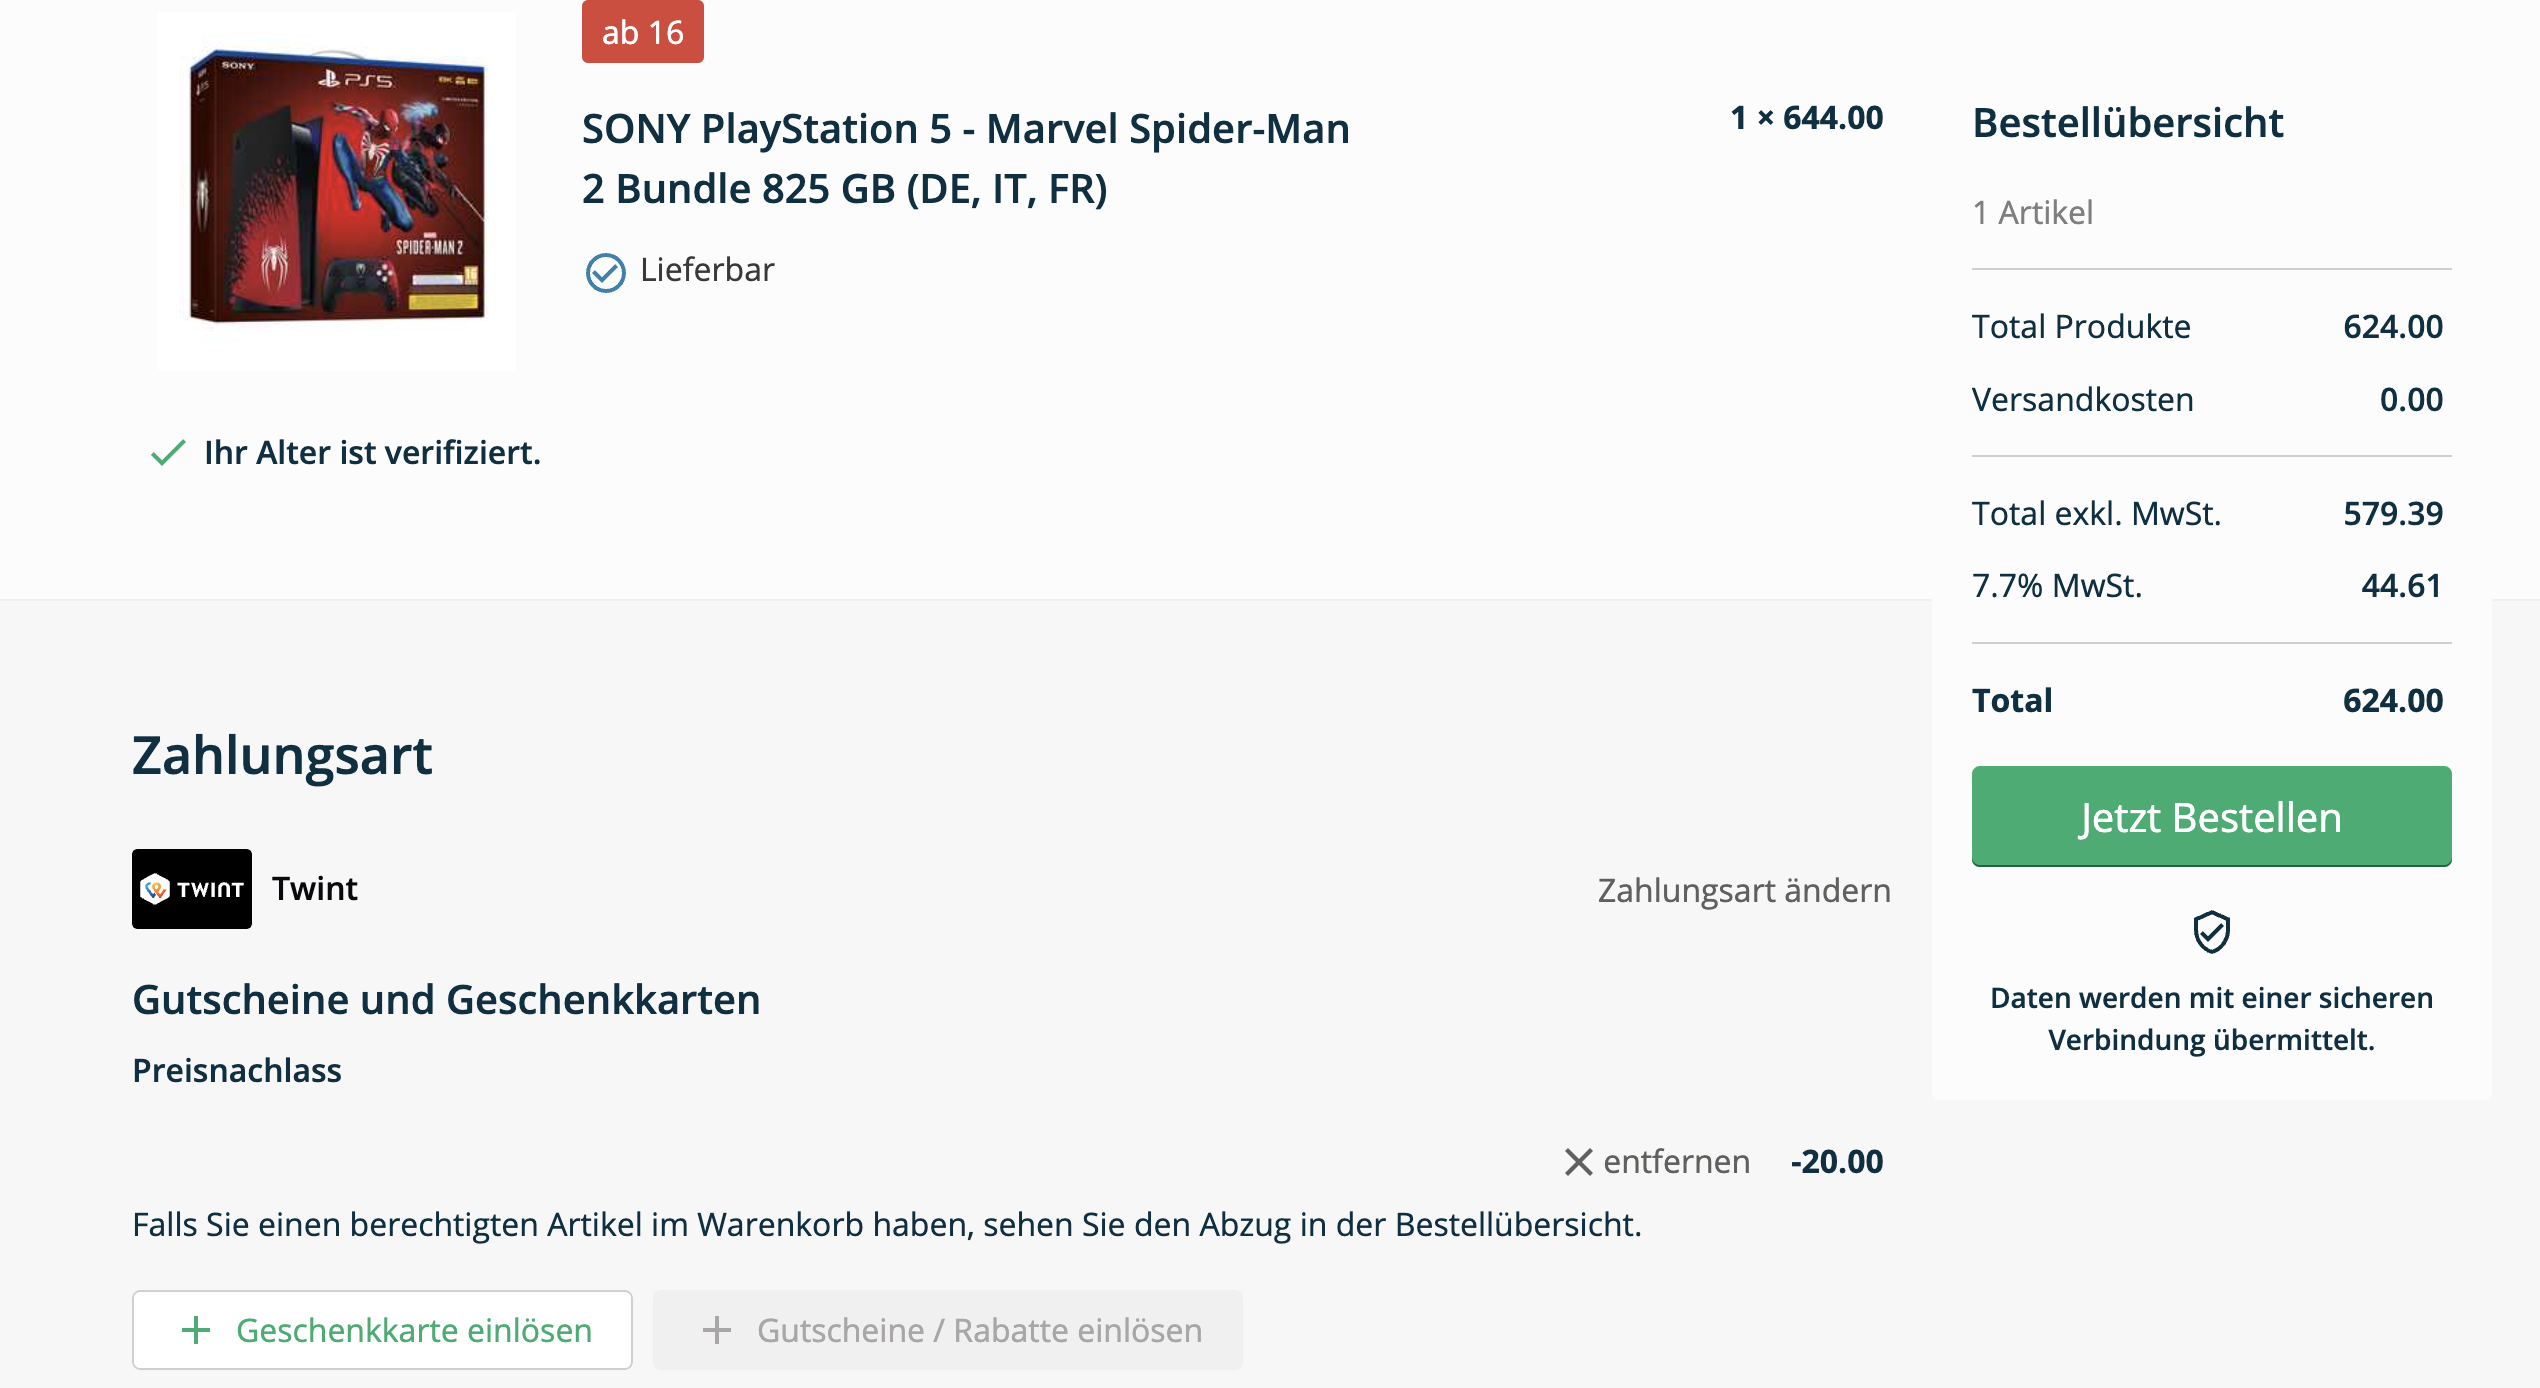Click the Bestellübersicht heading
The image size is (2540, 1388).
click(2127, 123)
